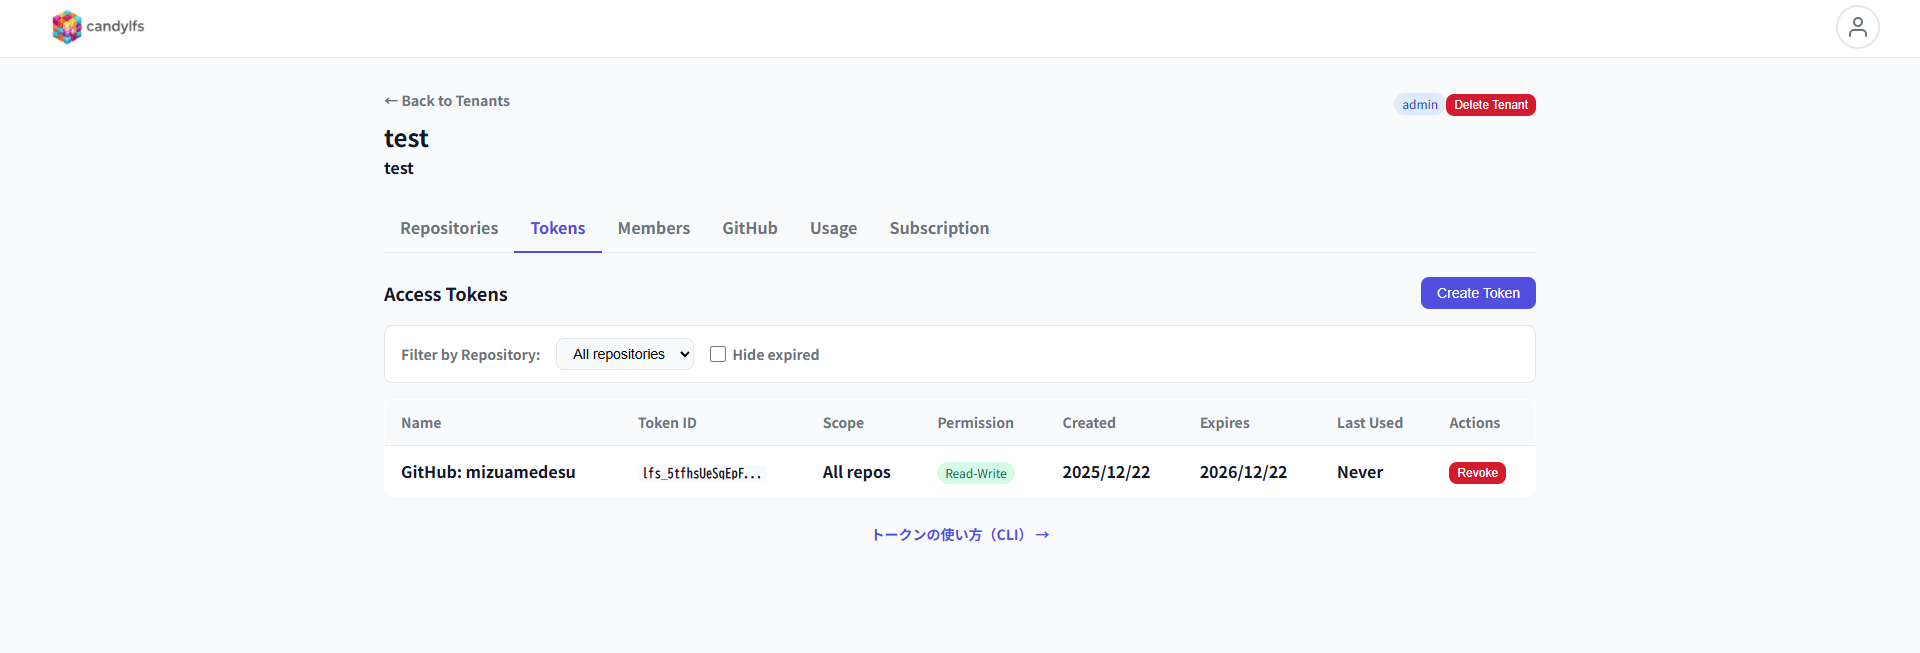Open the user profile avatar menu
The height and width of the screenshot is (653, 1920).
coord(1857,27)
